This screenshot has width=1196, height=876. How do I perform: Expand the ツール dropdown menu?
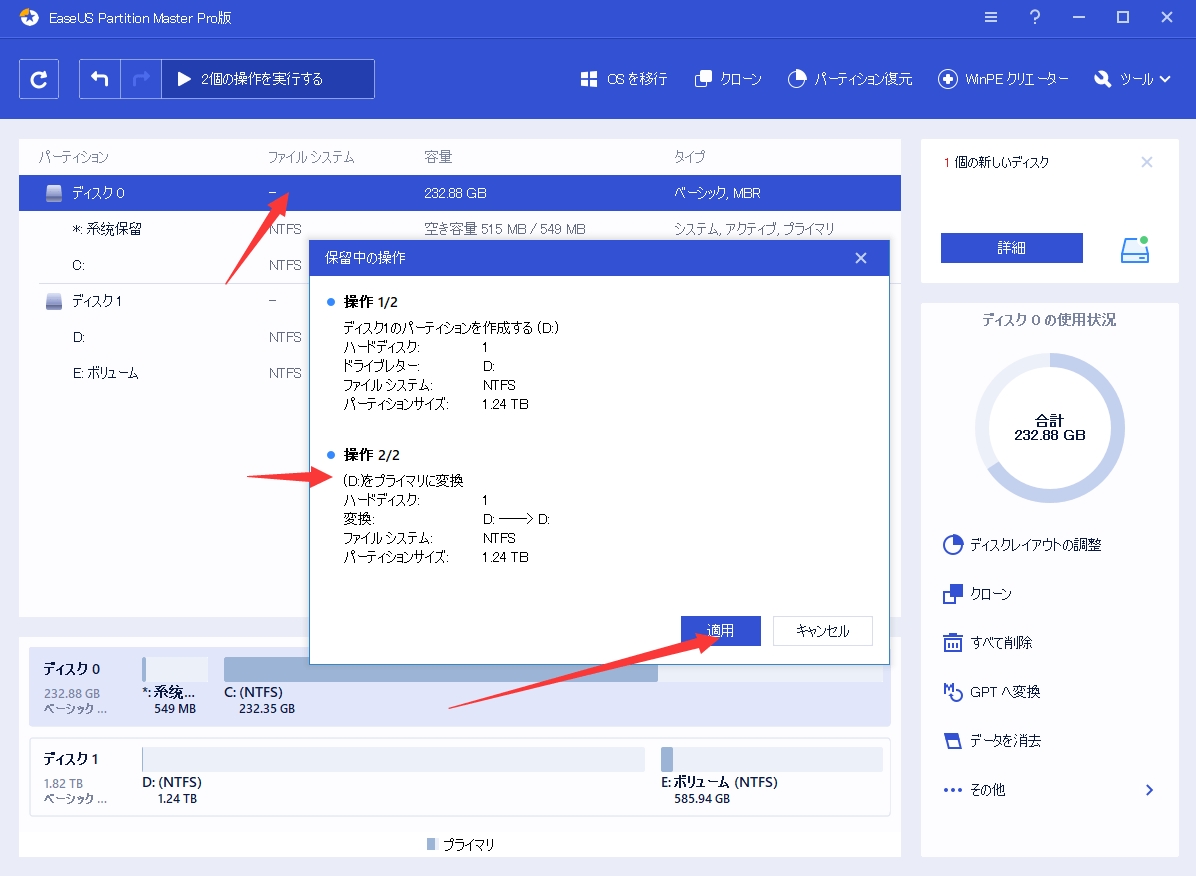click(x=1132, y=79)
